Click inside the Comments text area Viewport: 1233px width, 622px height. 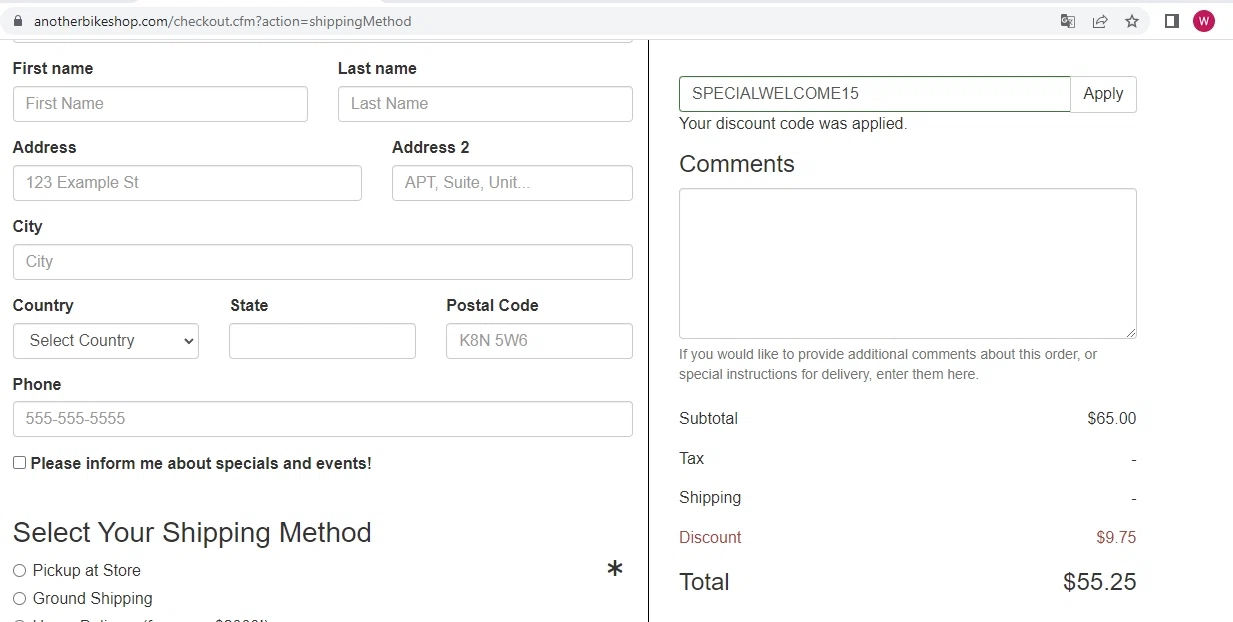click(x=908, y=263)
